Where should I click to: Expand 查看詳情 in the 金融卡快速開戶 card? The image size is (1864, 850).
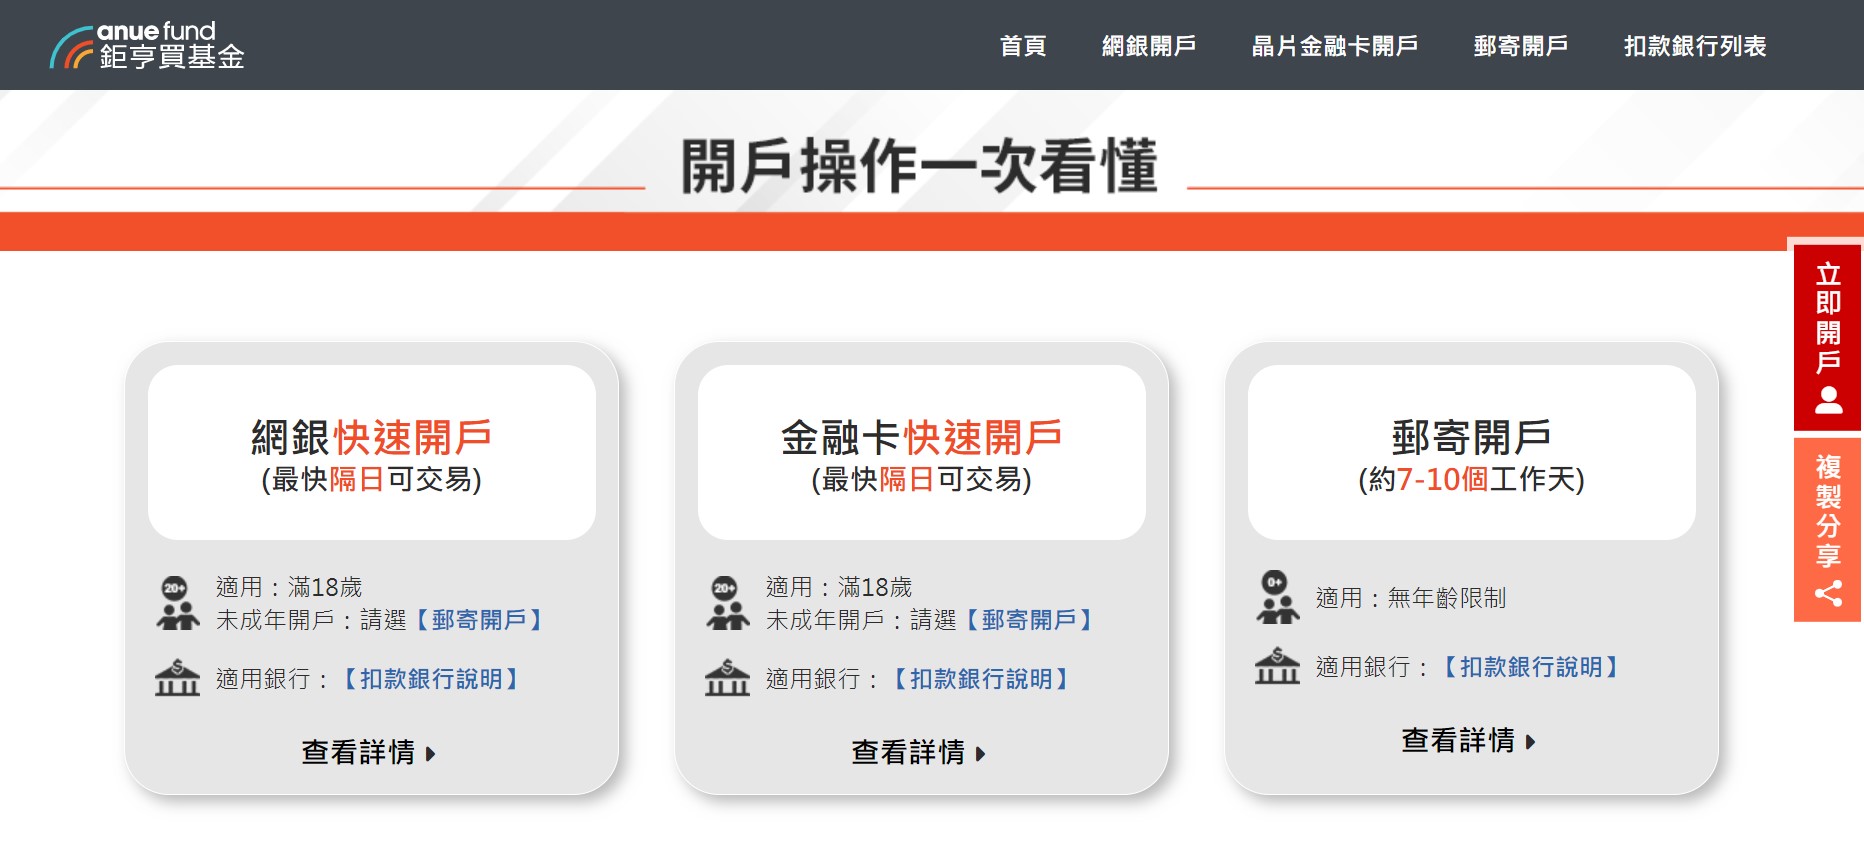[x=919, y=752]
